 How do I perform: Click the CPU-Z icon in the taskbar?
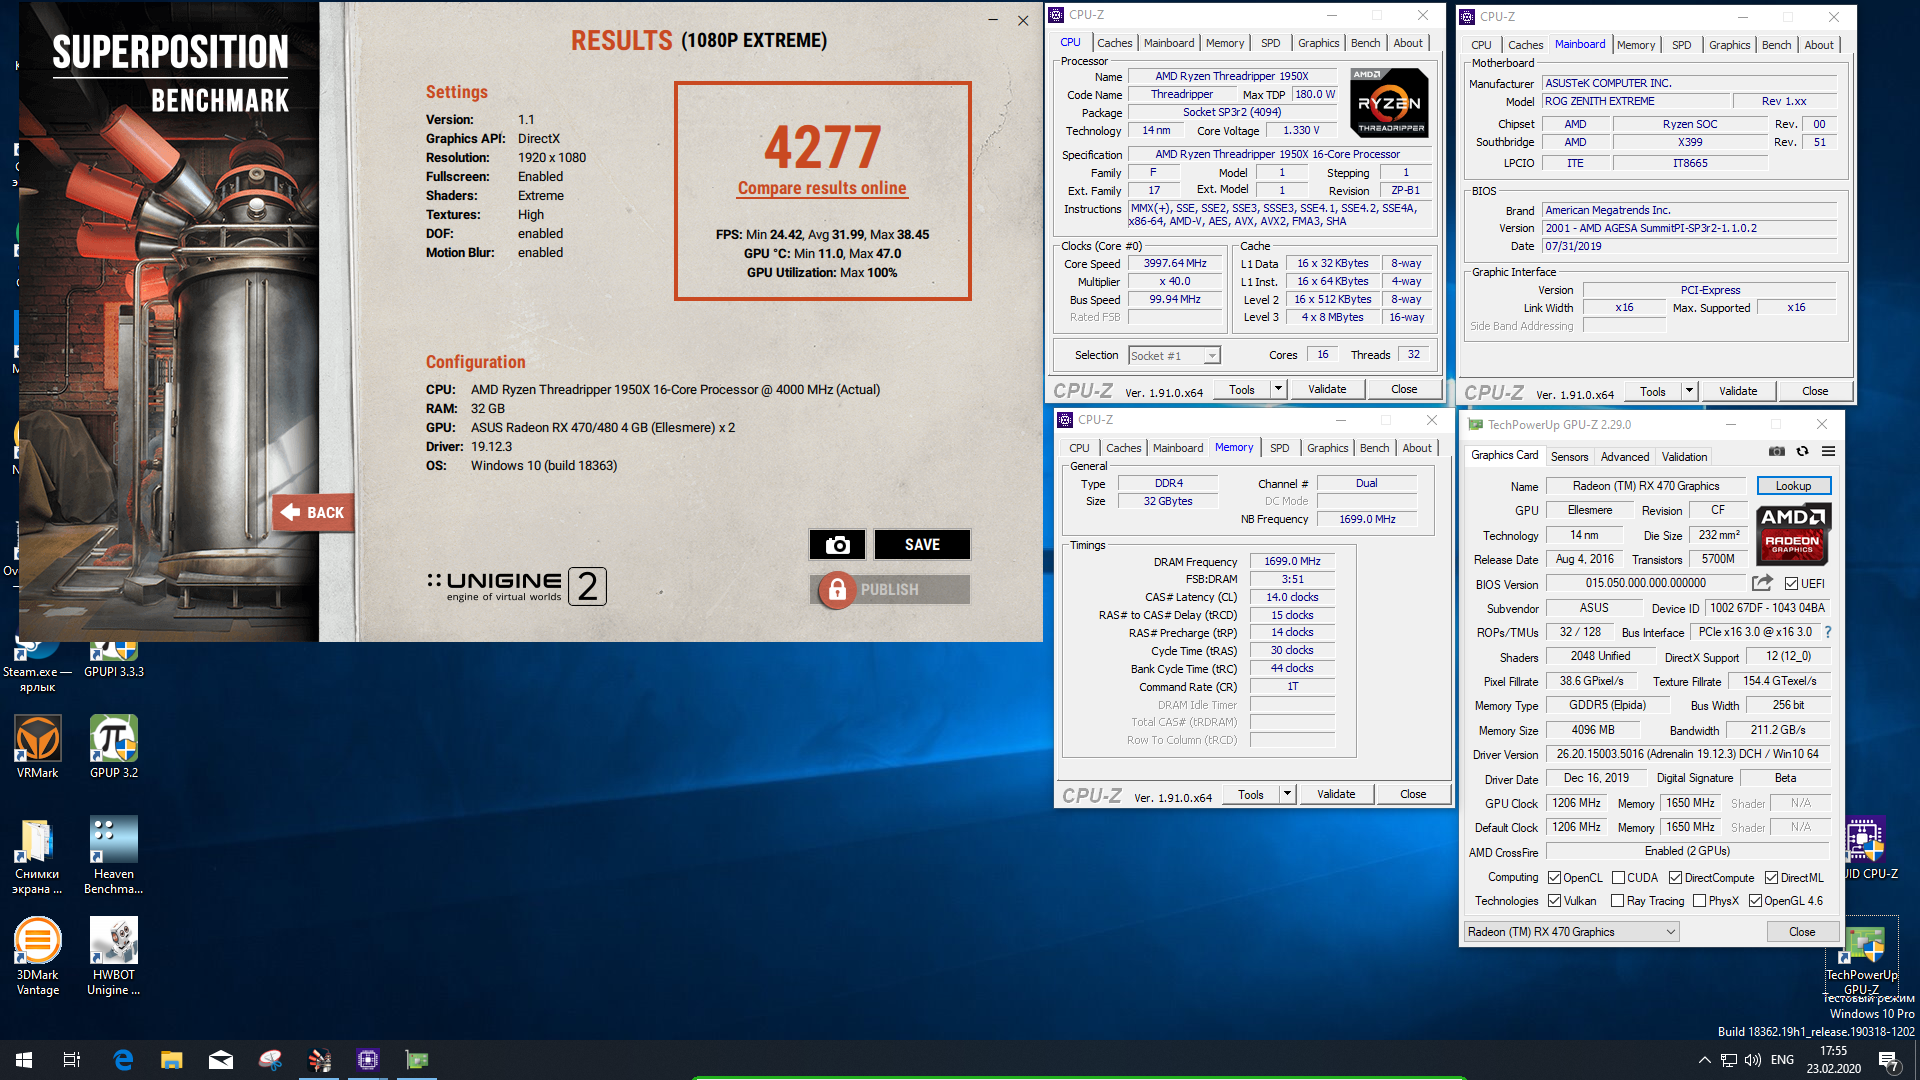click(367, 1060)
